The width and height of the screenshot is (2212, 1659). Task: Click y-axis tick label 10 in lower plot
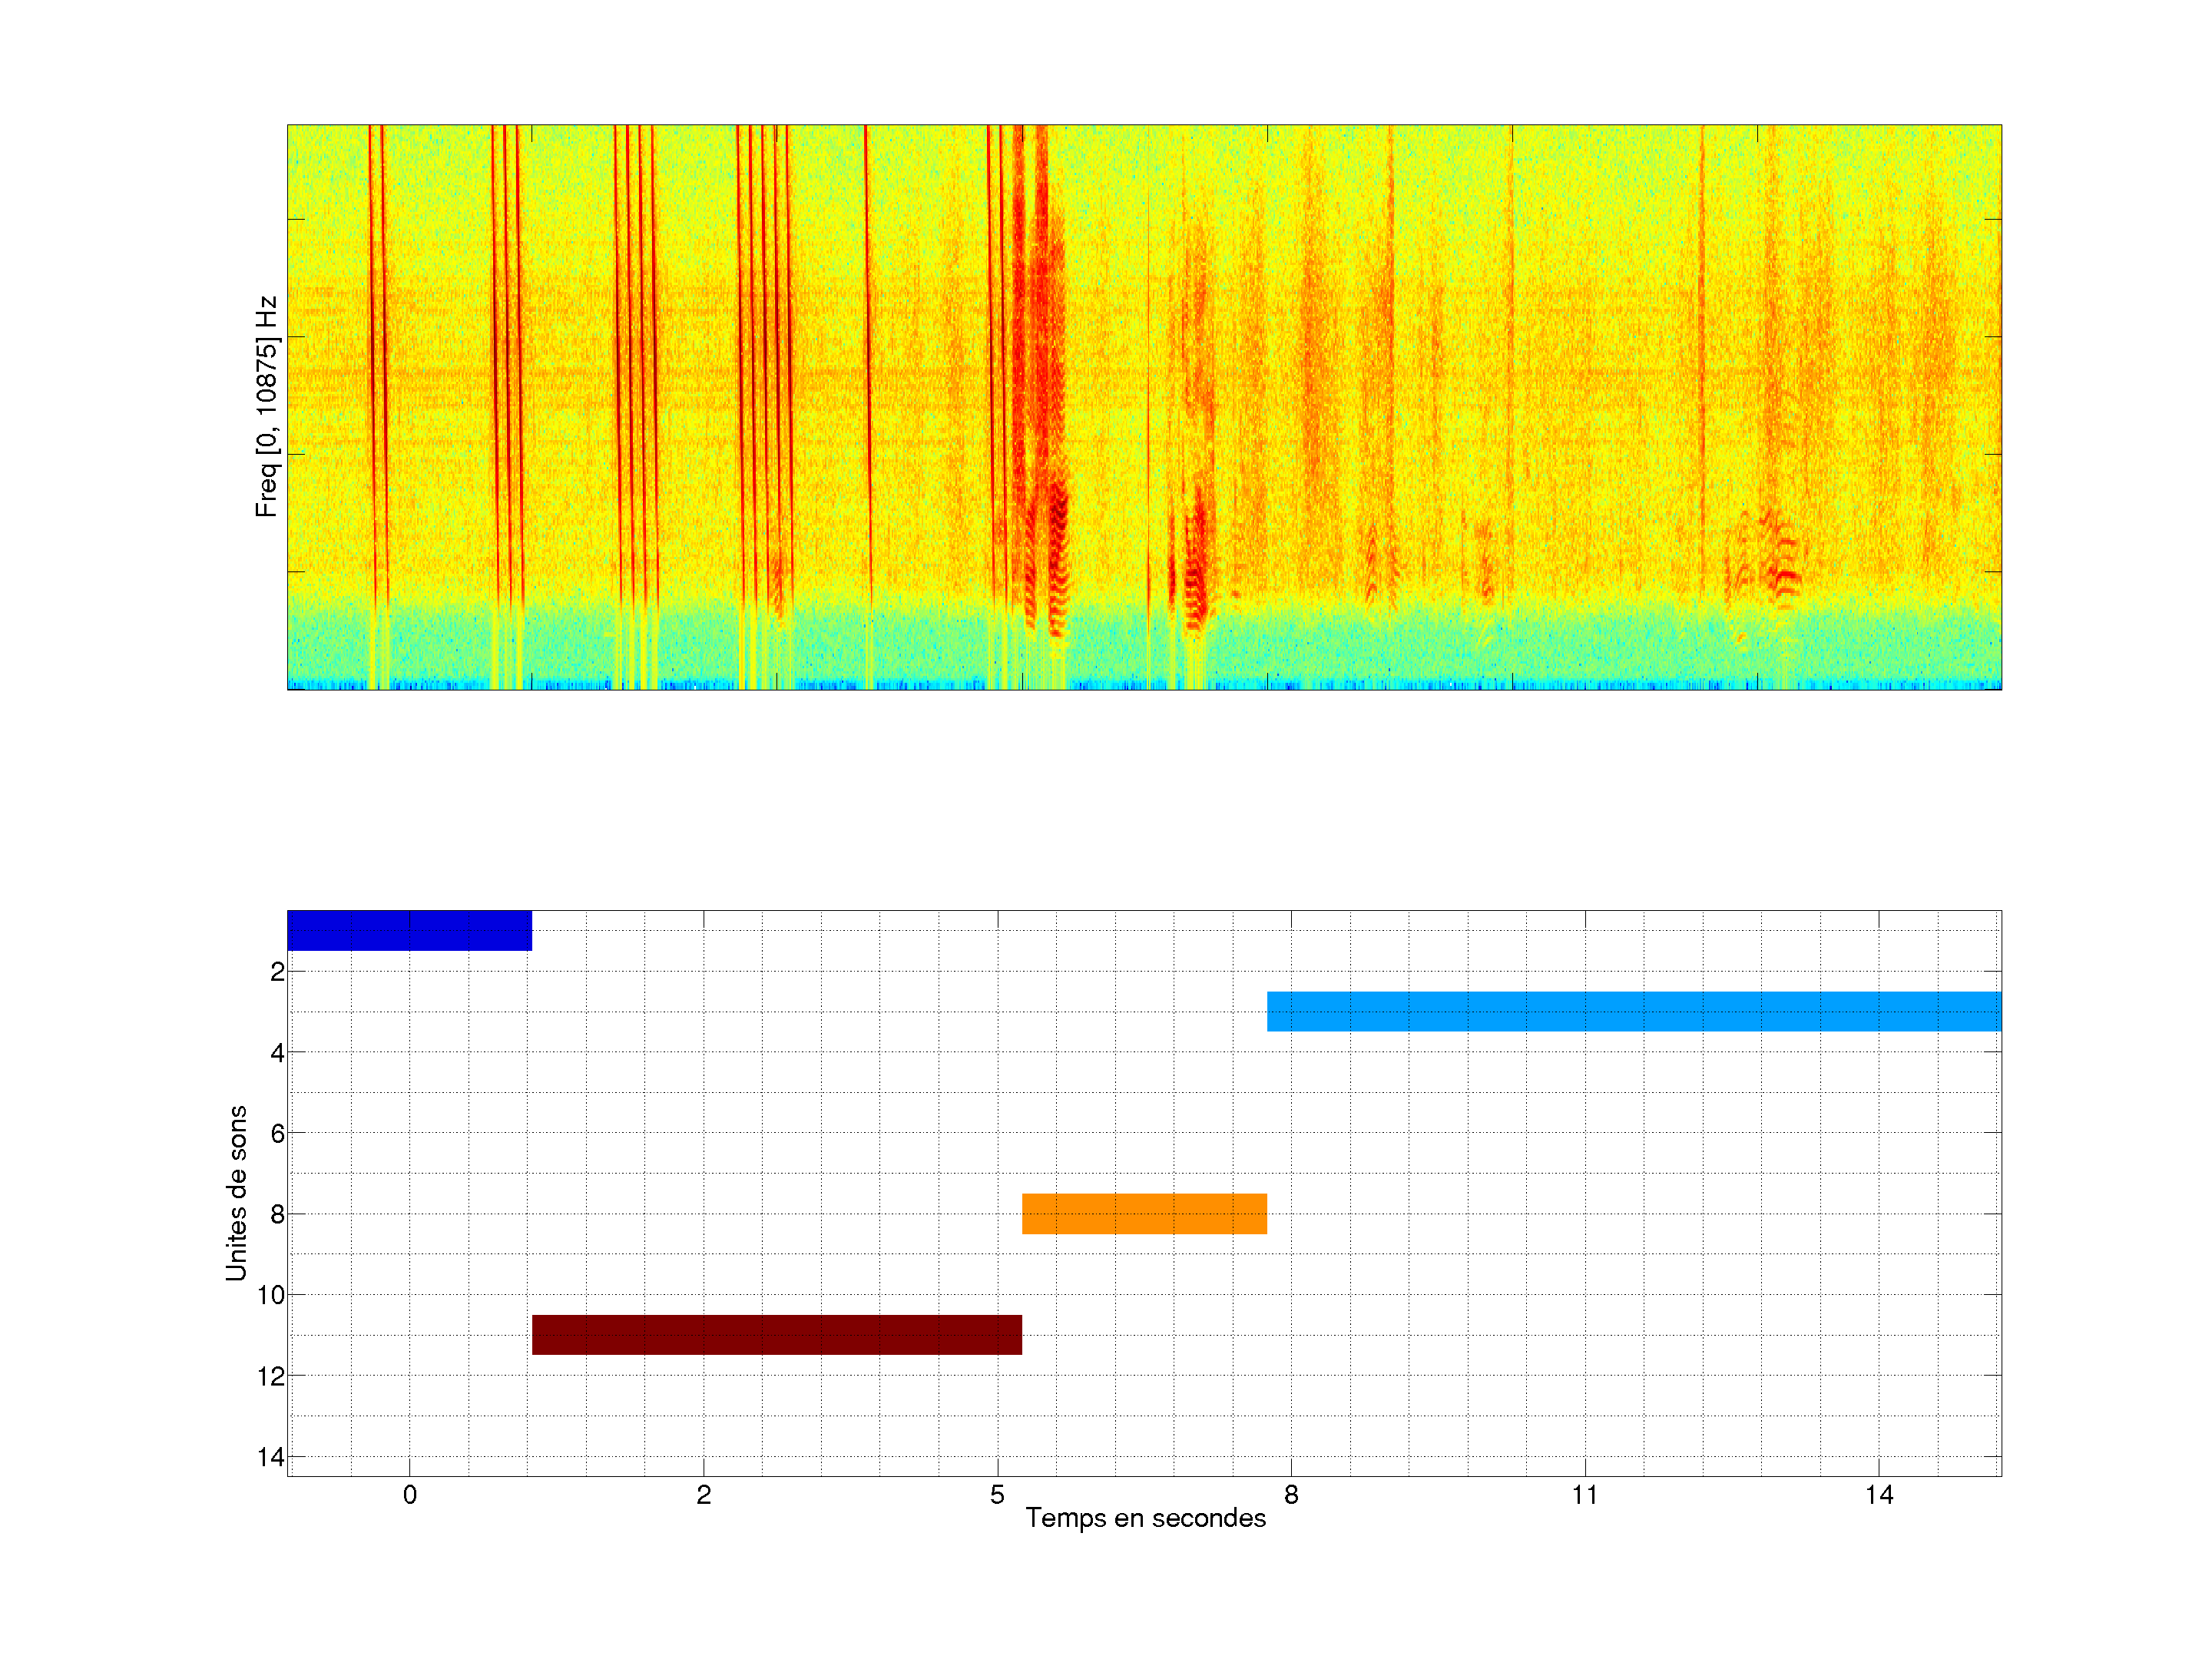270,1295
